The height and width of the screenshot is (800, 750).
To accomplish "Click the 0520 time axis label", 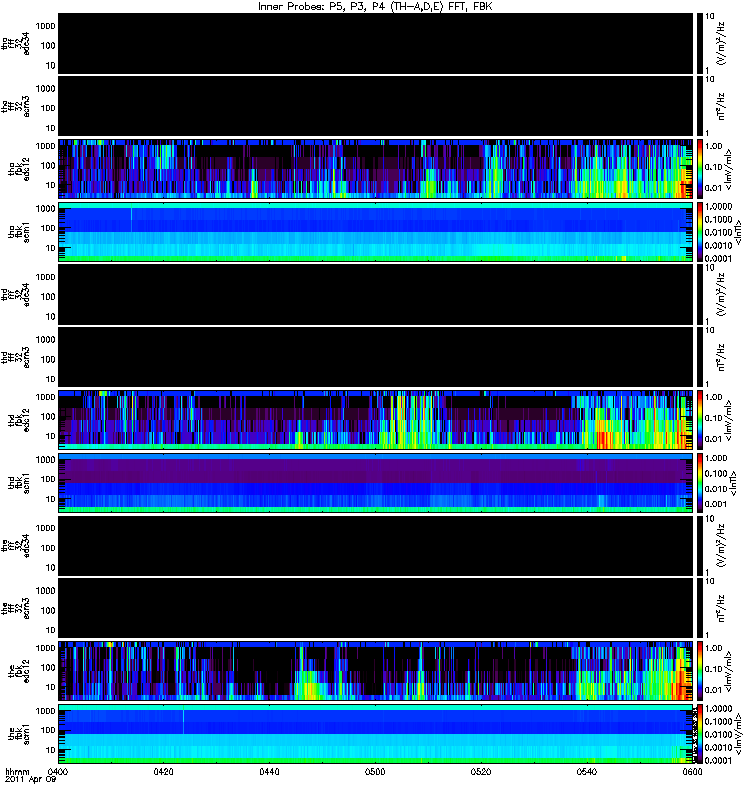I will coord(481,771).
